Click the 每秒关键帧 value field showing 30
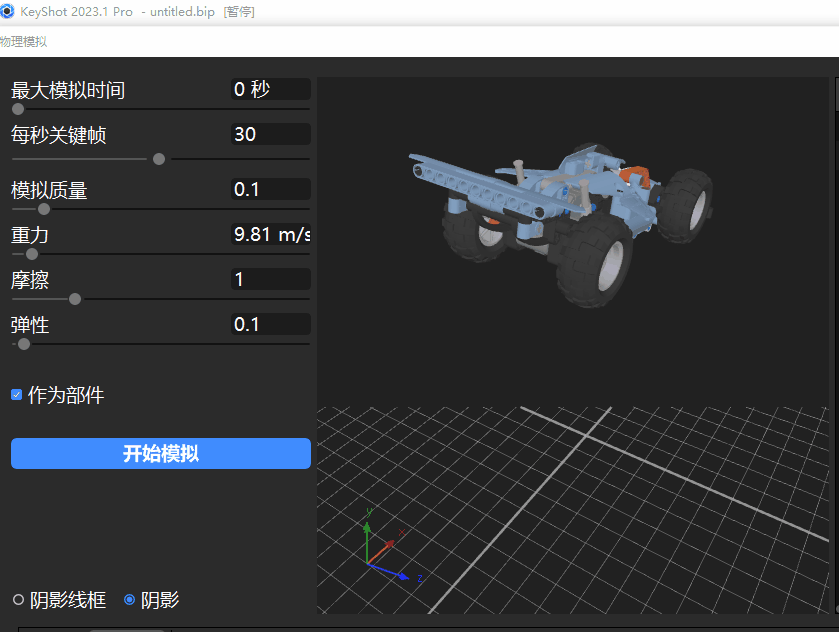This screenshot has height=632, width=839. 271,134
